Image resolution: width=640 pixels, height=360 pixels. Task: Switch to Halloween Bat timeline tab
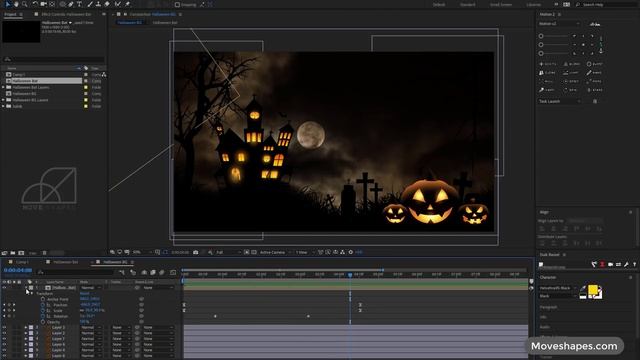(x=65, y=262)
